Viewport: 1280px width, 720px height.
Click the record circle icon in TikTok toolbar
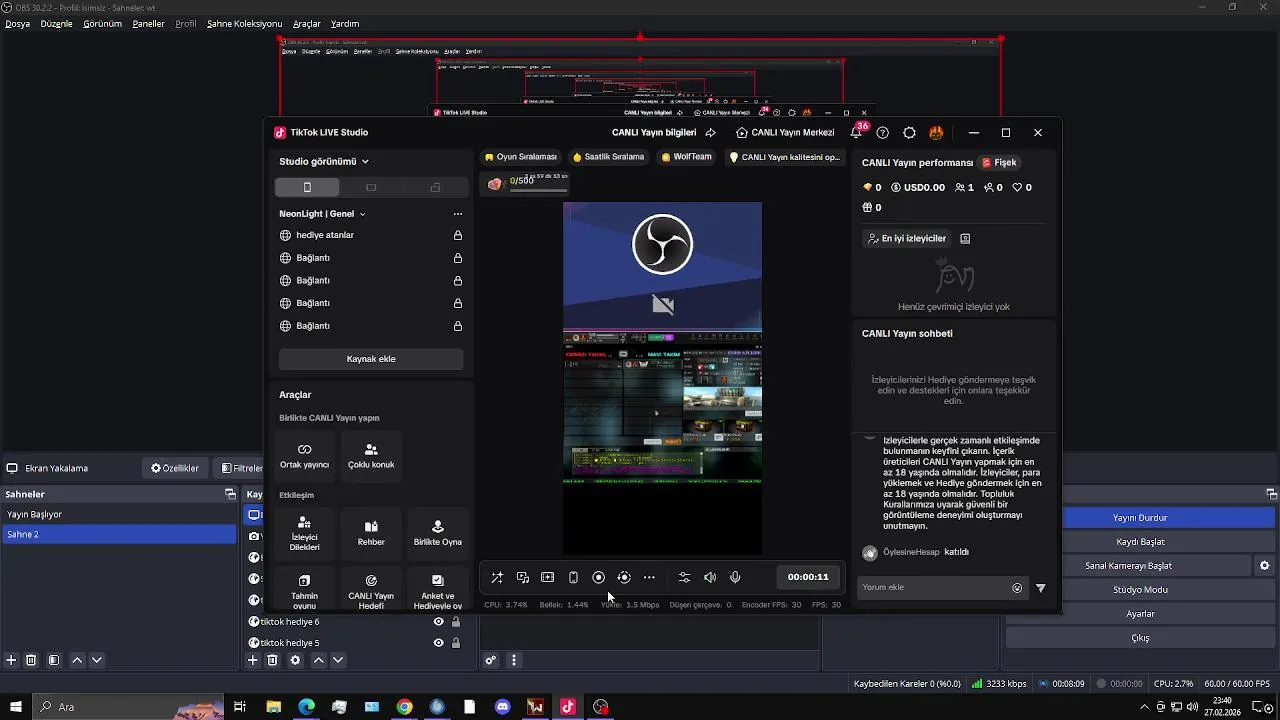pyautogui.click(x=598, y=577)
